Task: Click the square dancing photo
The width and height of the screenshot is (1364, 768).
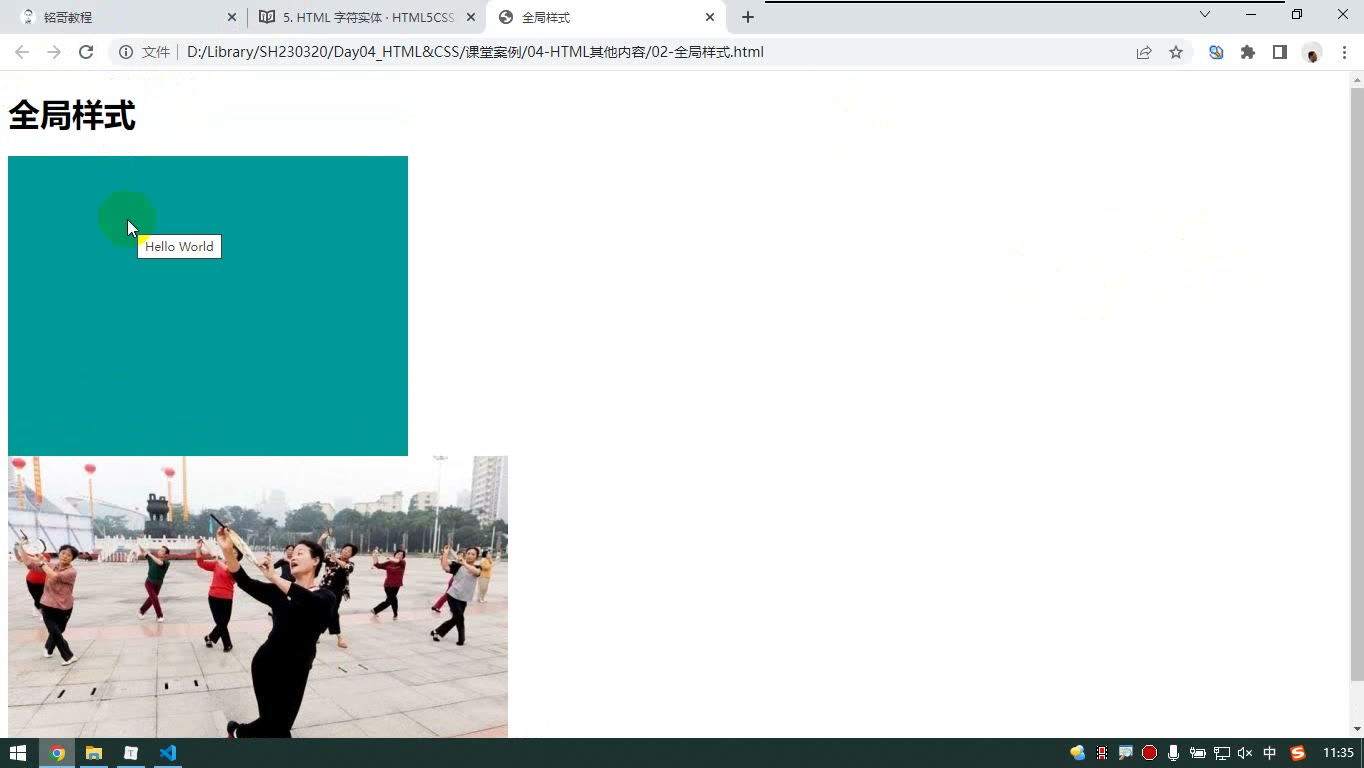Action: (258, 597)
